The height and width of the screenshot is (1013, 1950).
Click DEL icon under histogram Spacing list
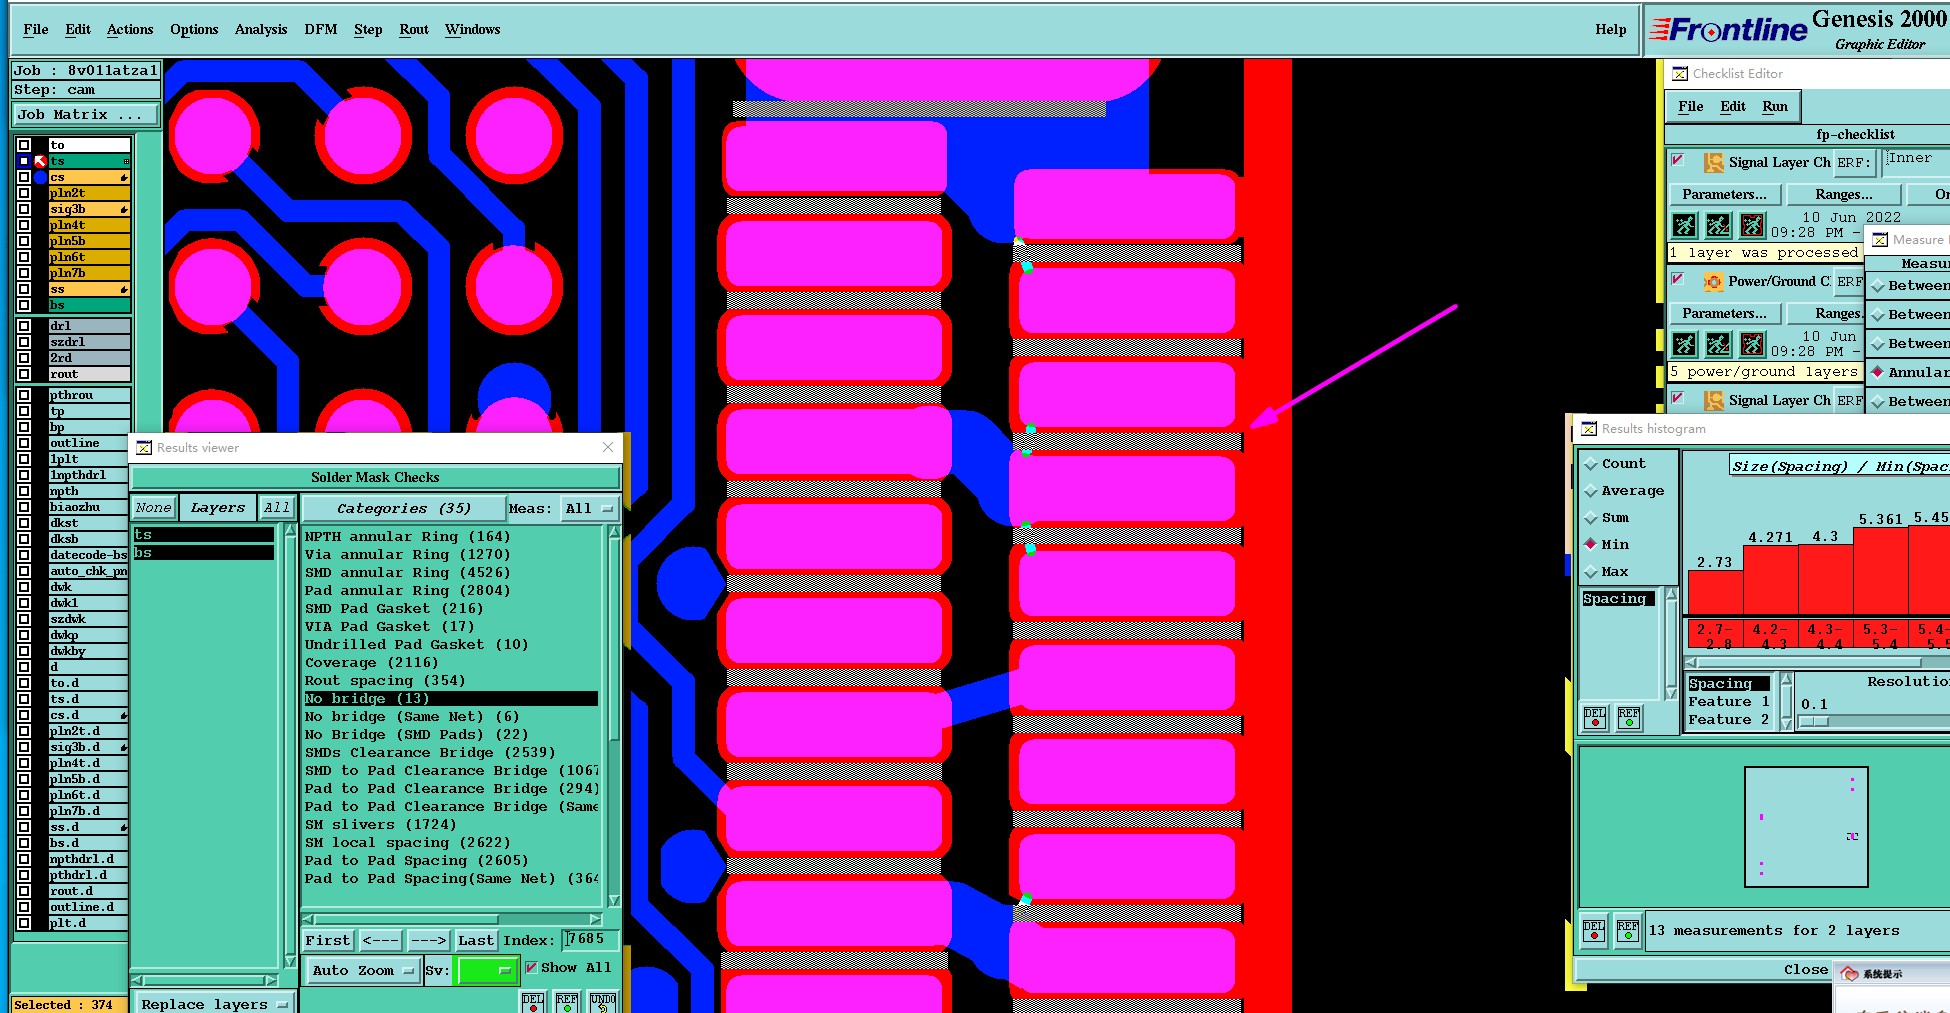pos(1595,717)
